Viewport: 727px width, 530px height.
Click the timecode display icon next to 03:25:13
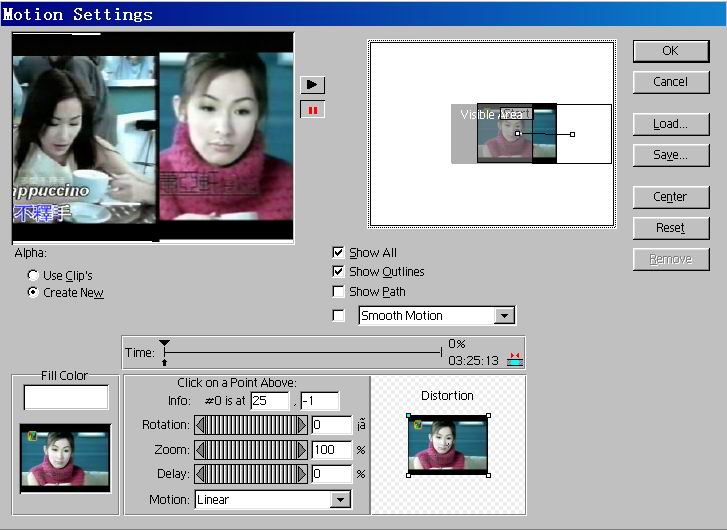coord(515,359)
